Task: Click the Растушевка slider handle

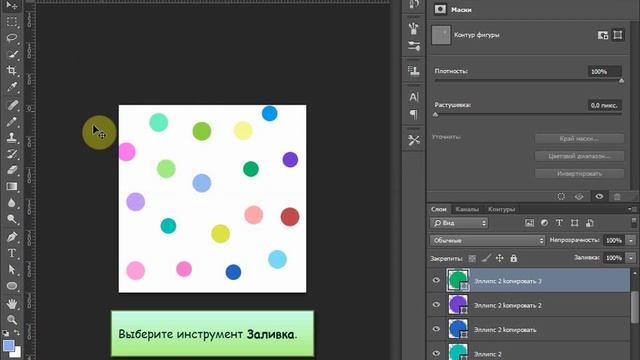Action: [436, 115]
